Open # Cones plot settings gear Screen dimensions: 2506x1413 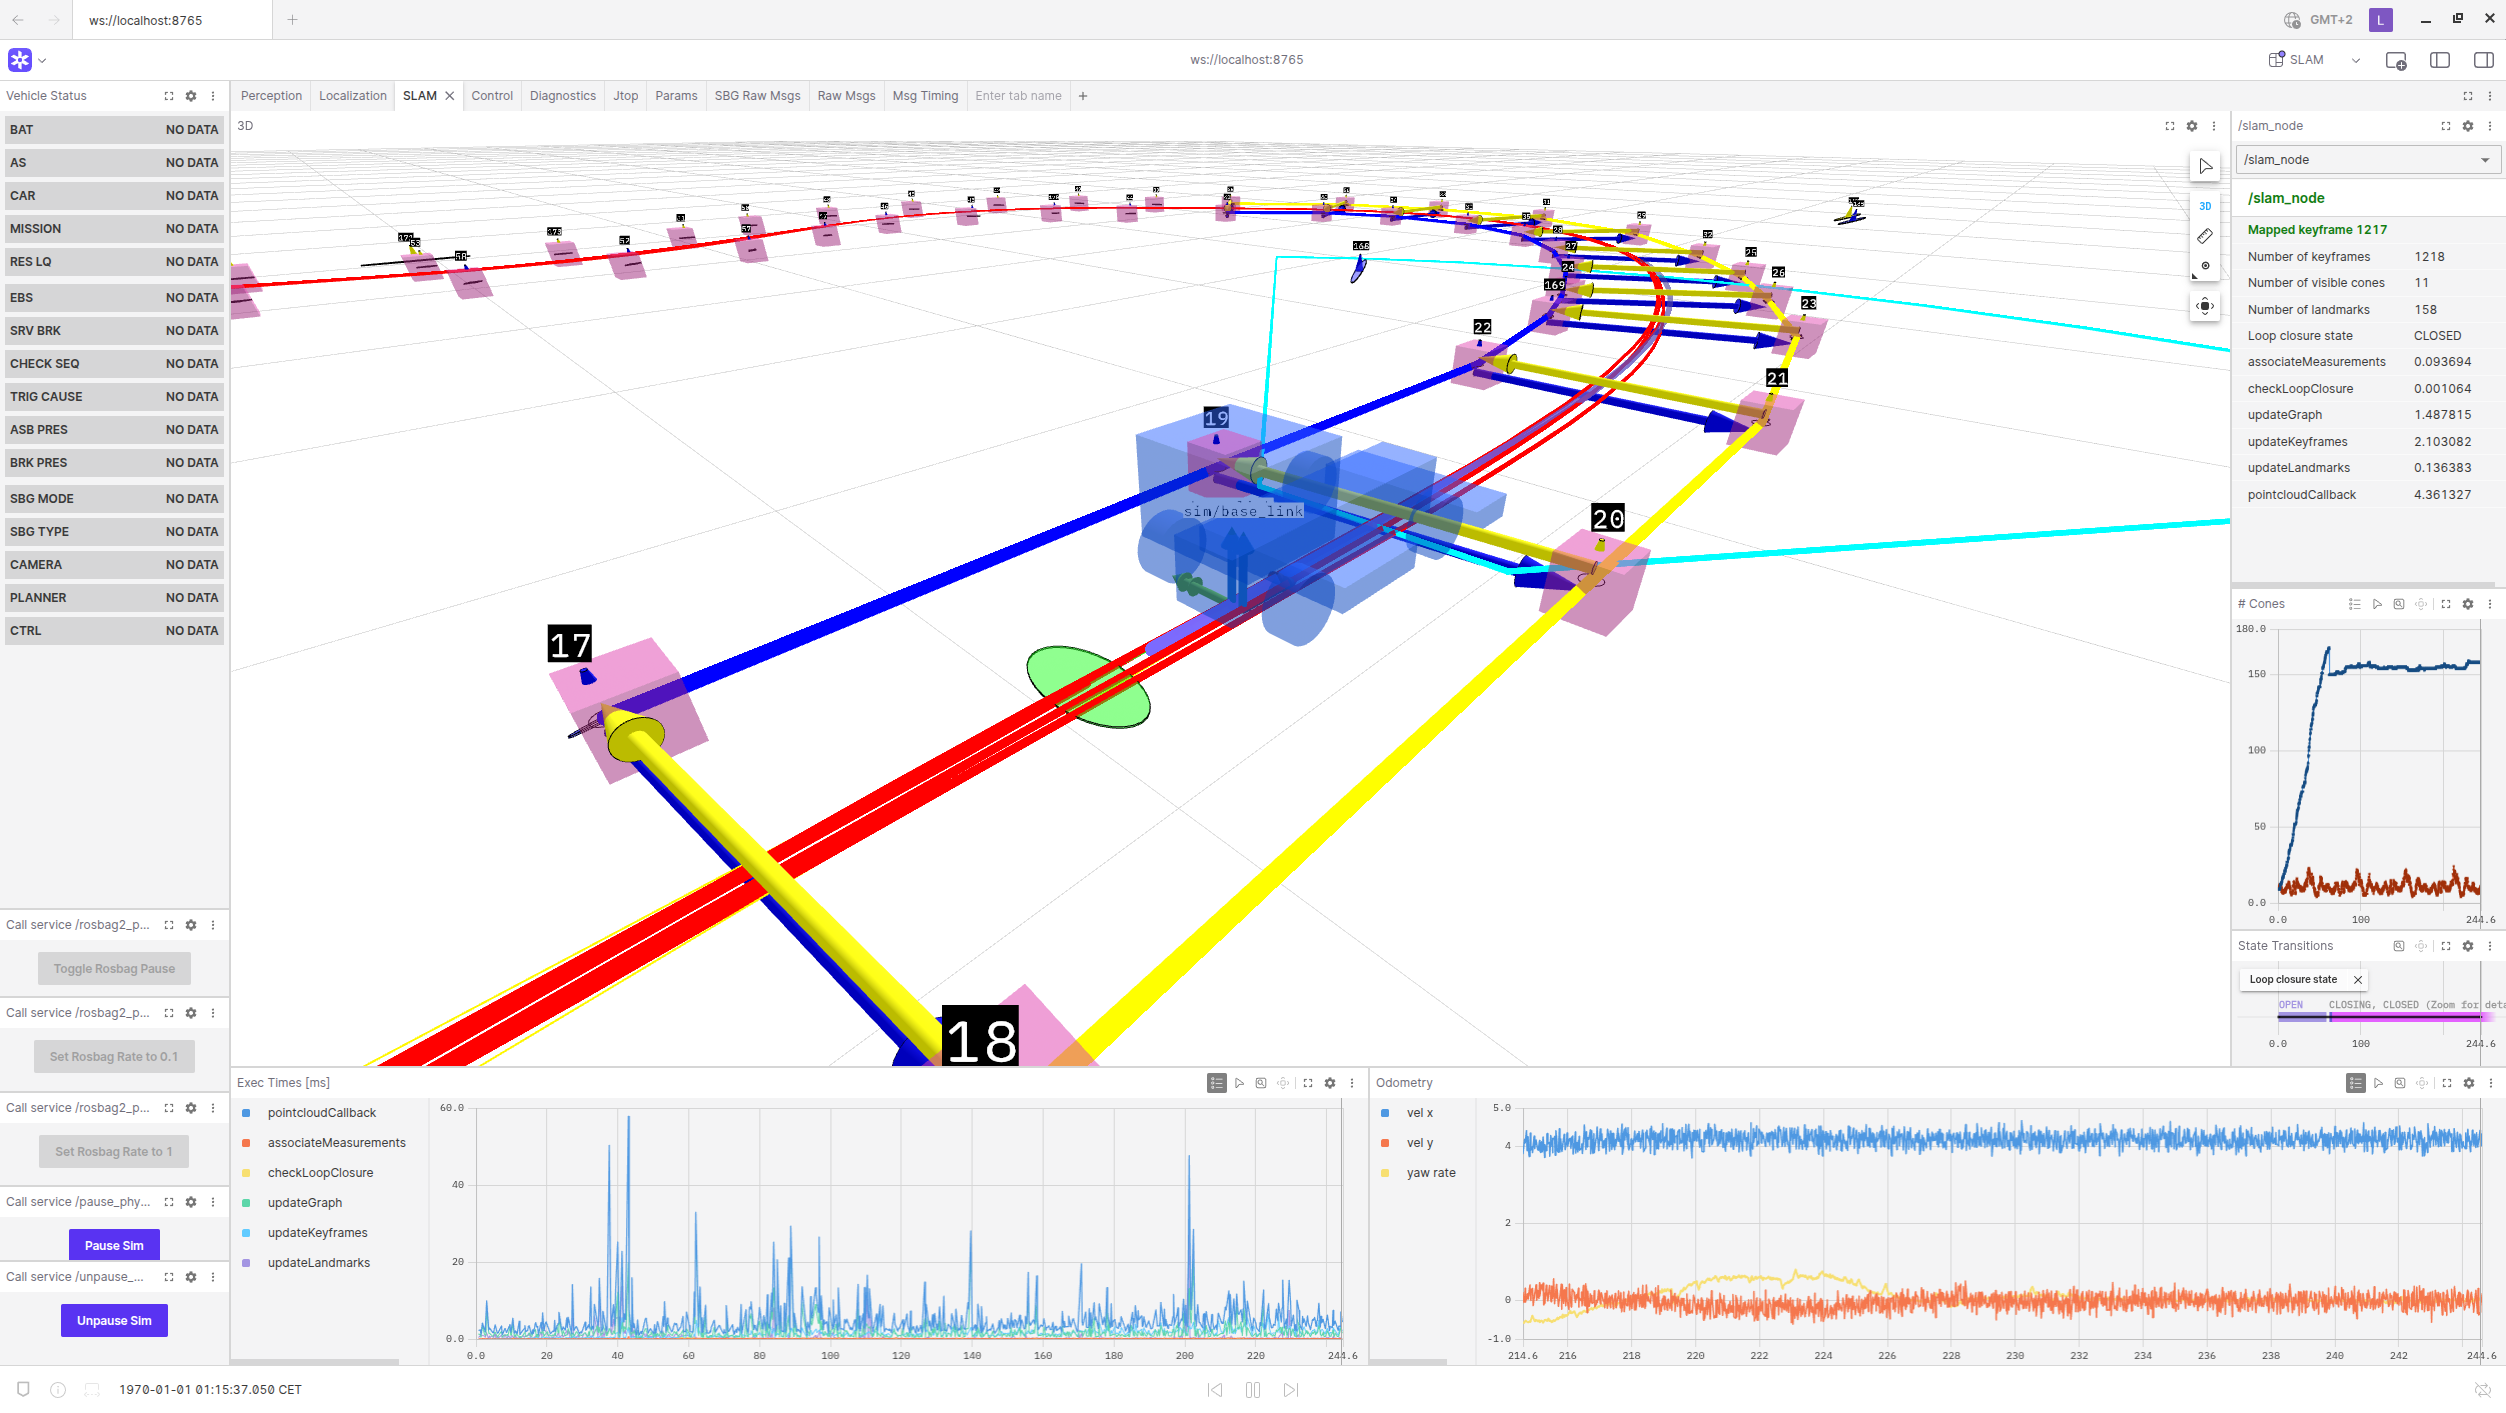coord(2468,604)
